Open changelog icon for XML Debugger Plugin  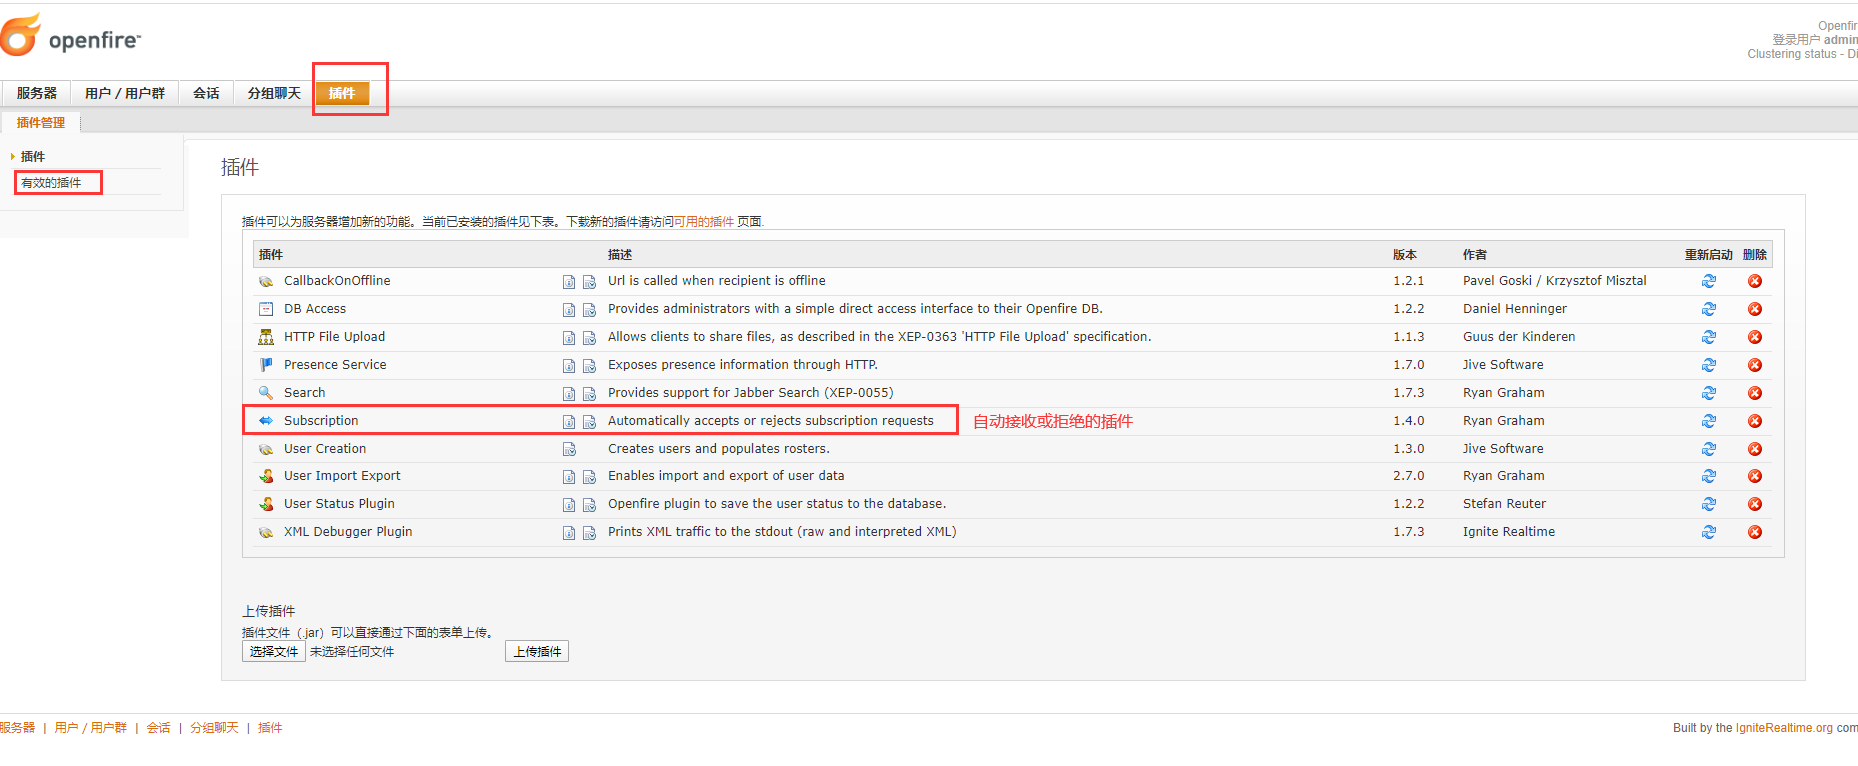[589, 533]
